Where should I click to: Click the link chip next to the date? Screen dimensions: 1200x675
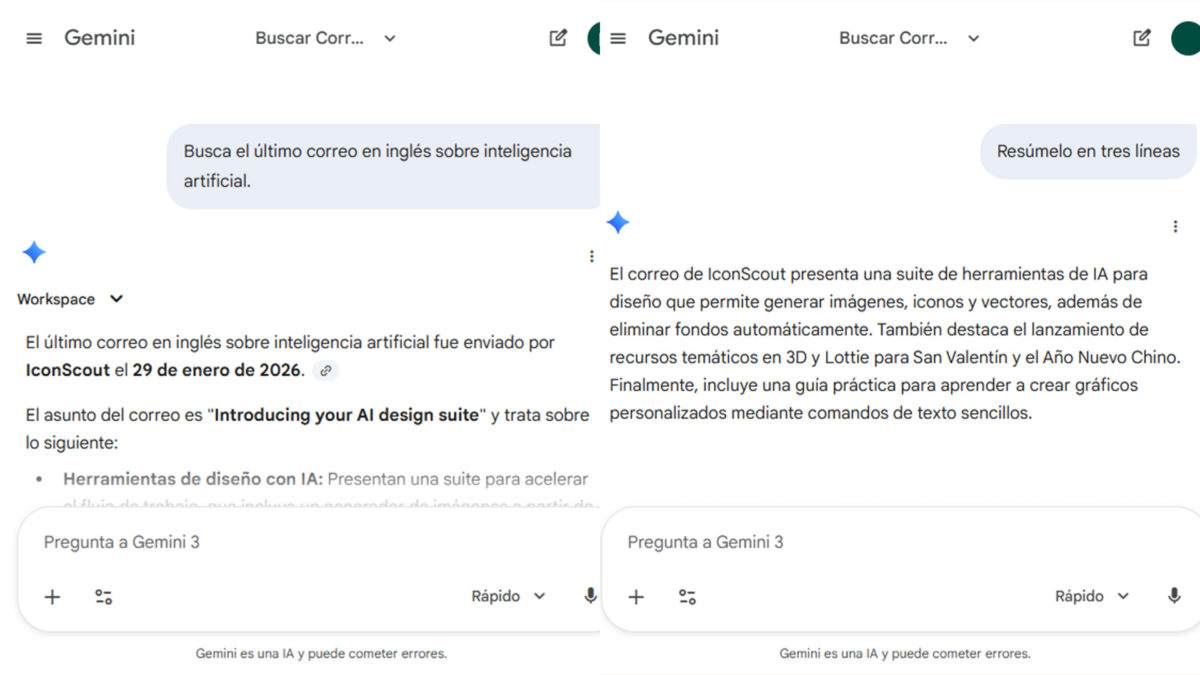click(x=324, y=370)
